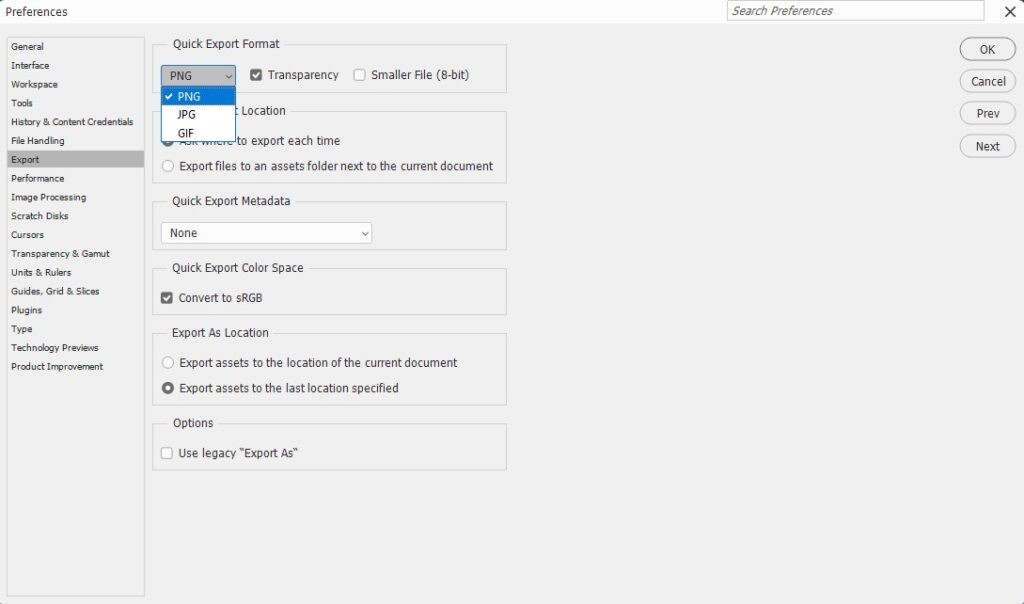Image resolution: width=1024 pixels, height=604 pixels.
Task: Open the Transparency & Gamut section
Action: (61, 253)
